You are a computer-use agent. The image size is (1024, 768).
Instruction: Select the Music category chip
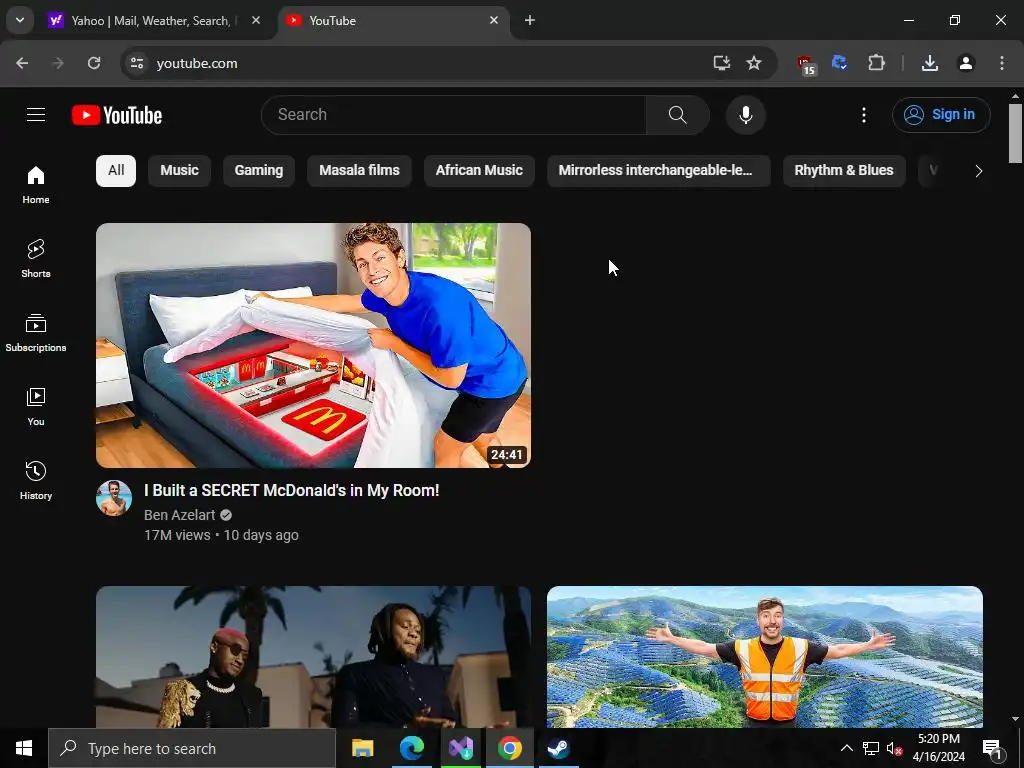pyautogui.click(x=180, y=171)
